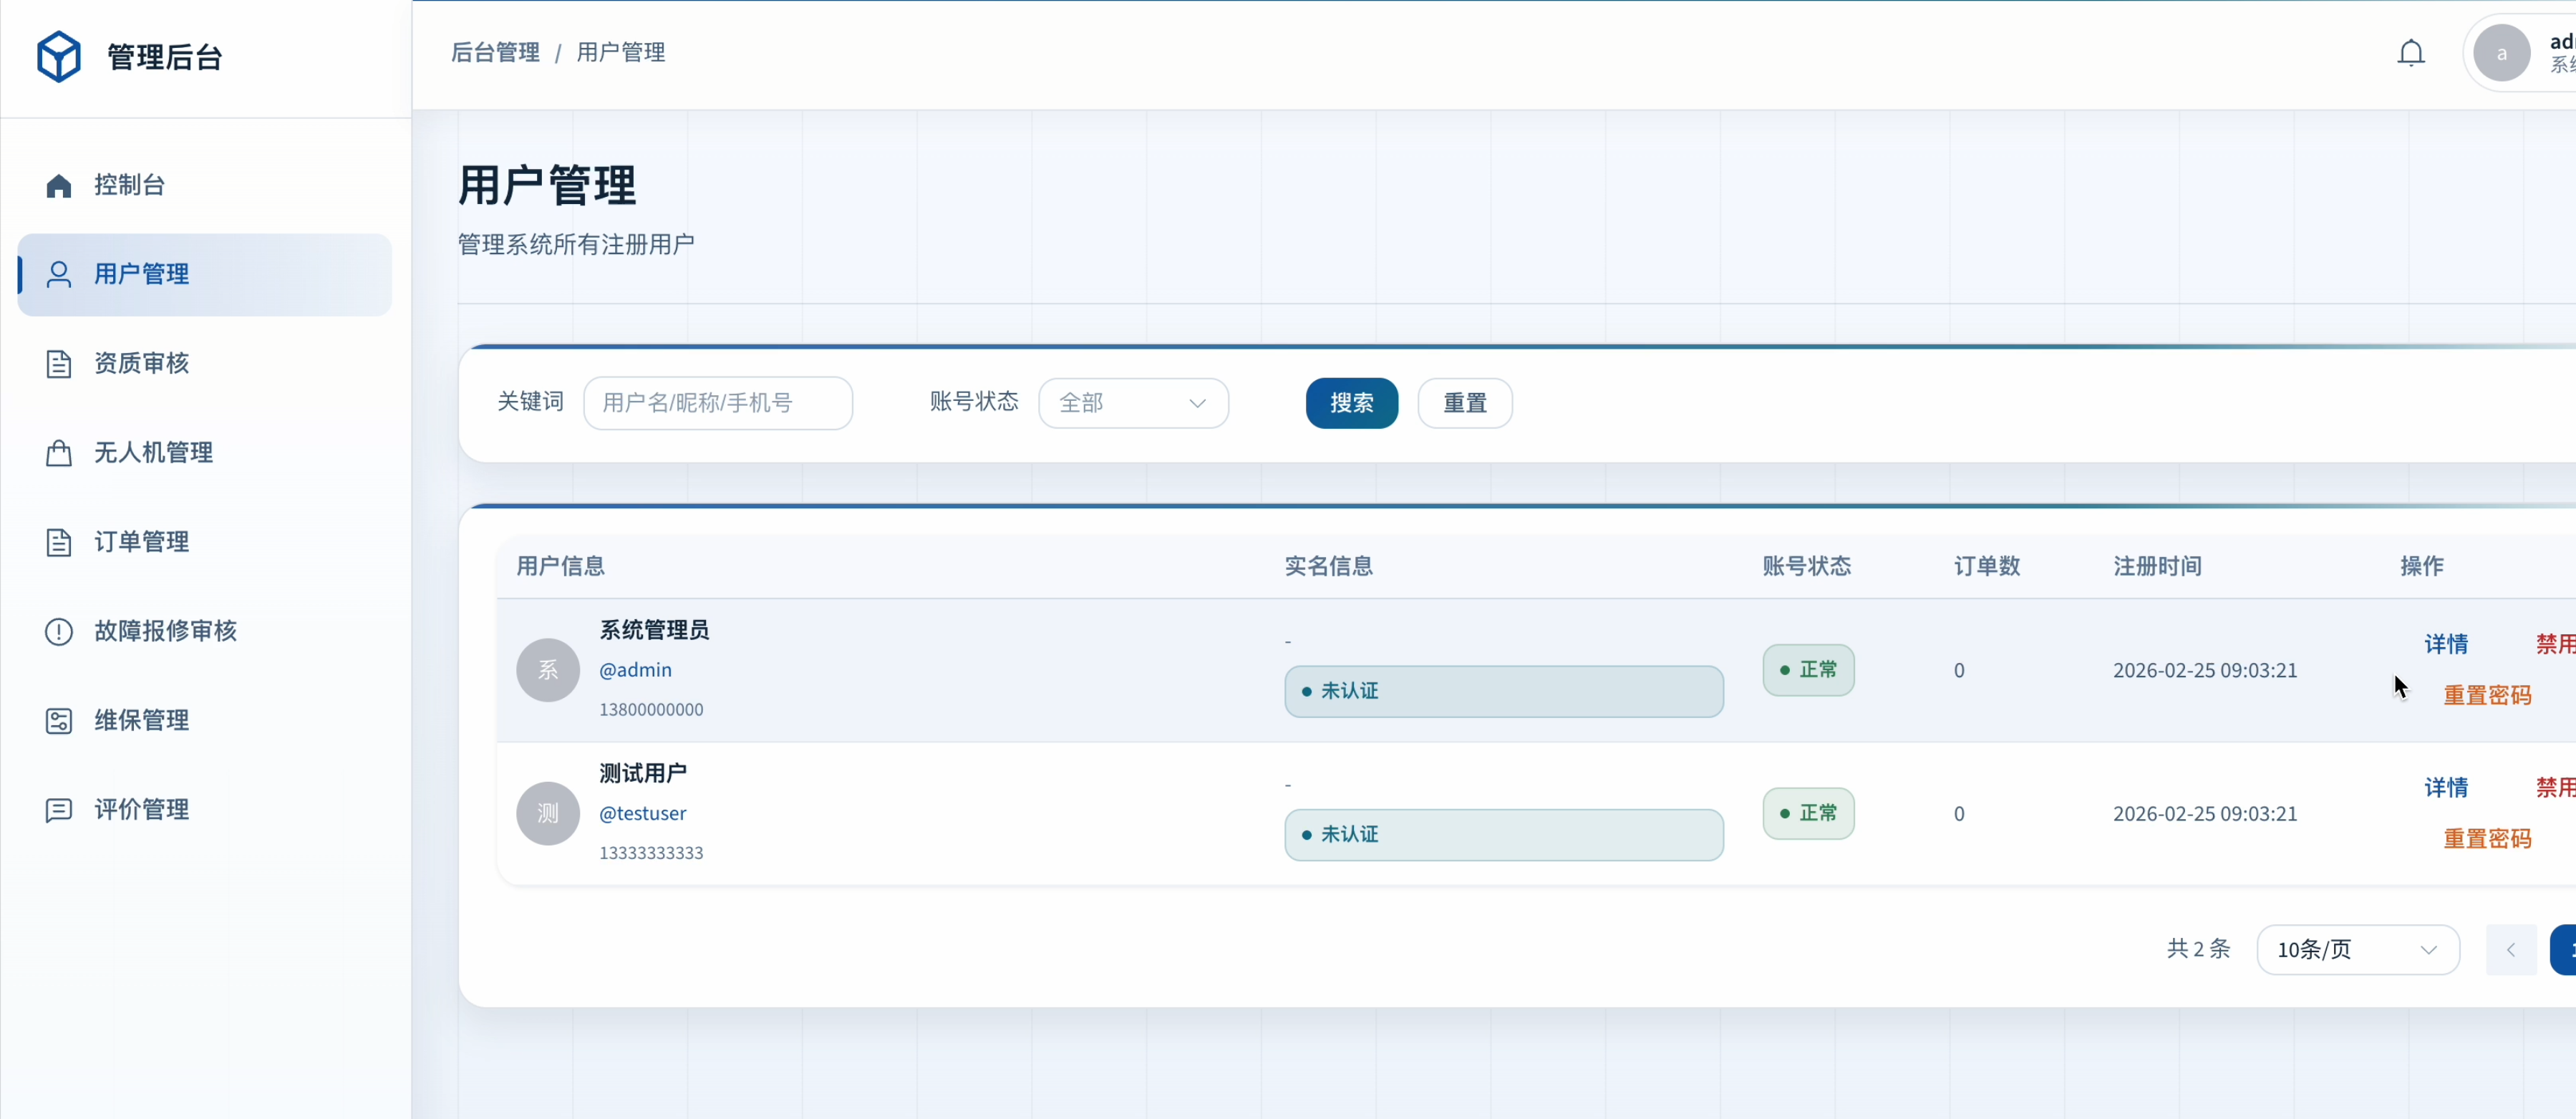2576x1119 pixels.
Task: Click the @testuser username
Action: coord(643,813)
